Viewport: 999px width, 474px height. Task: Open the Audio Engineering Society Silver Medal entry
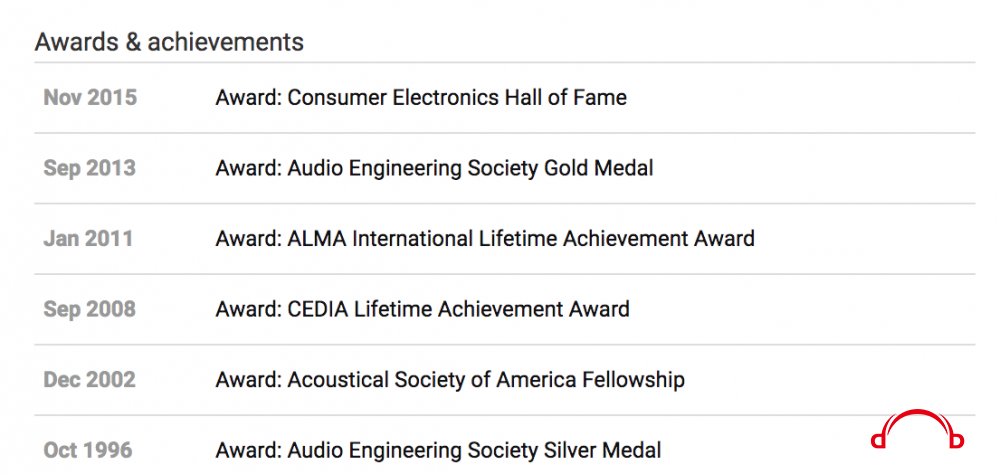(x=438, y=450)
